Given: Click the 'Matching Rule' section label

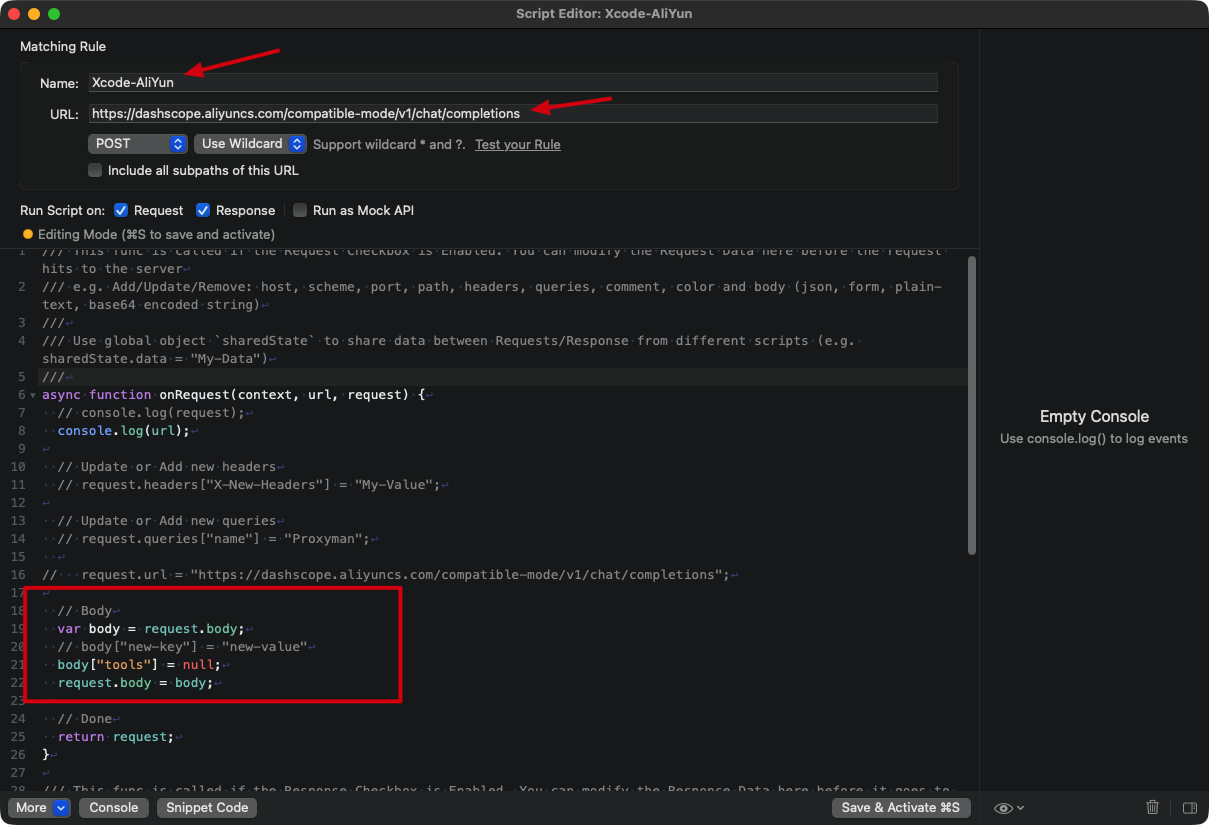Looking at the screenshot, I should (63, 46).
